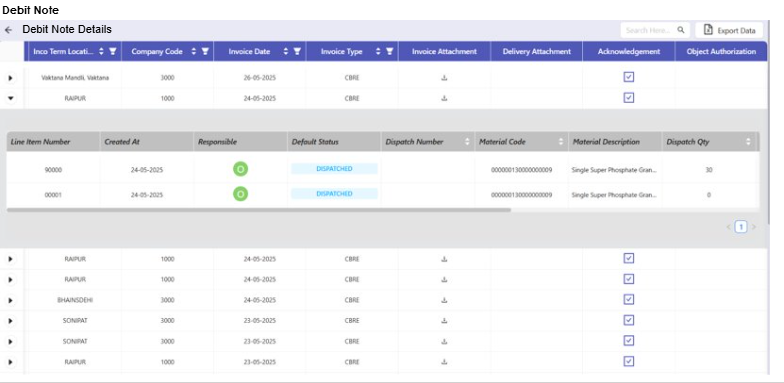Select the 26-05-2025 invoice date cell

pos(260,78)
